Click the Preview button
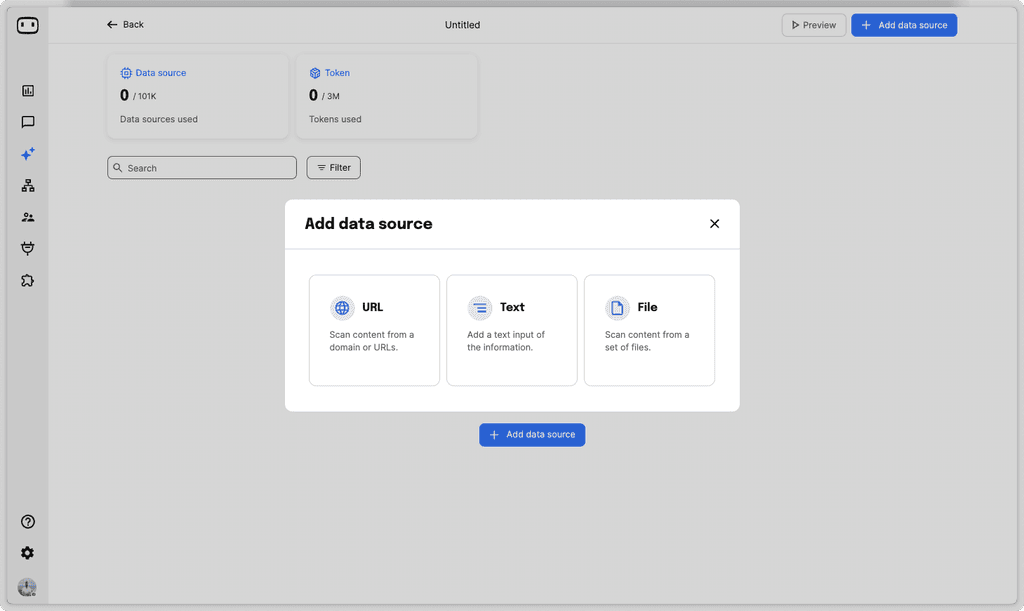 click(x=813, y=24)
